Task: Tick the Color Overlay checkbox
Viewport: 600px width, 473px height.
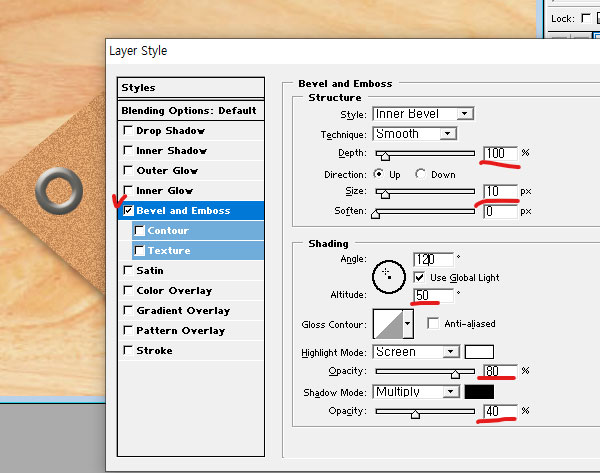Action: pyautogui.click(x=128, y=290)
